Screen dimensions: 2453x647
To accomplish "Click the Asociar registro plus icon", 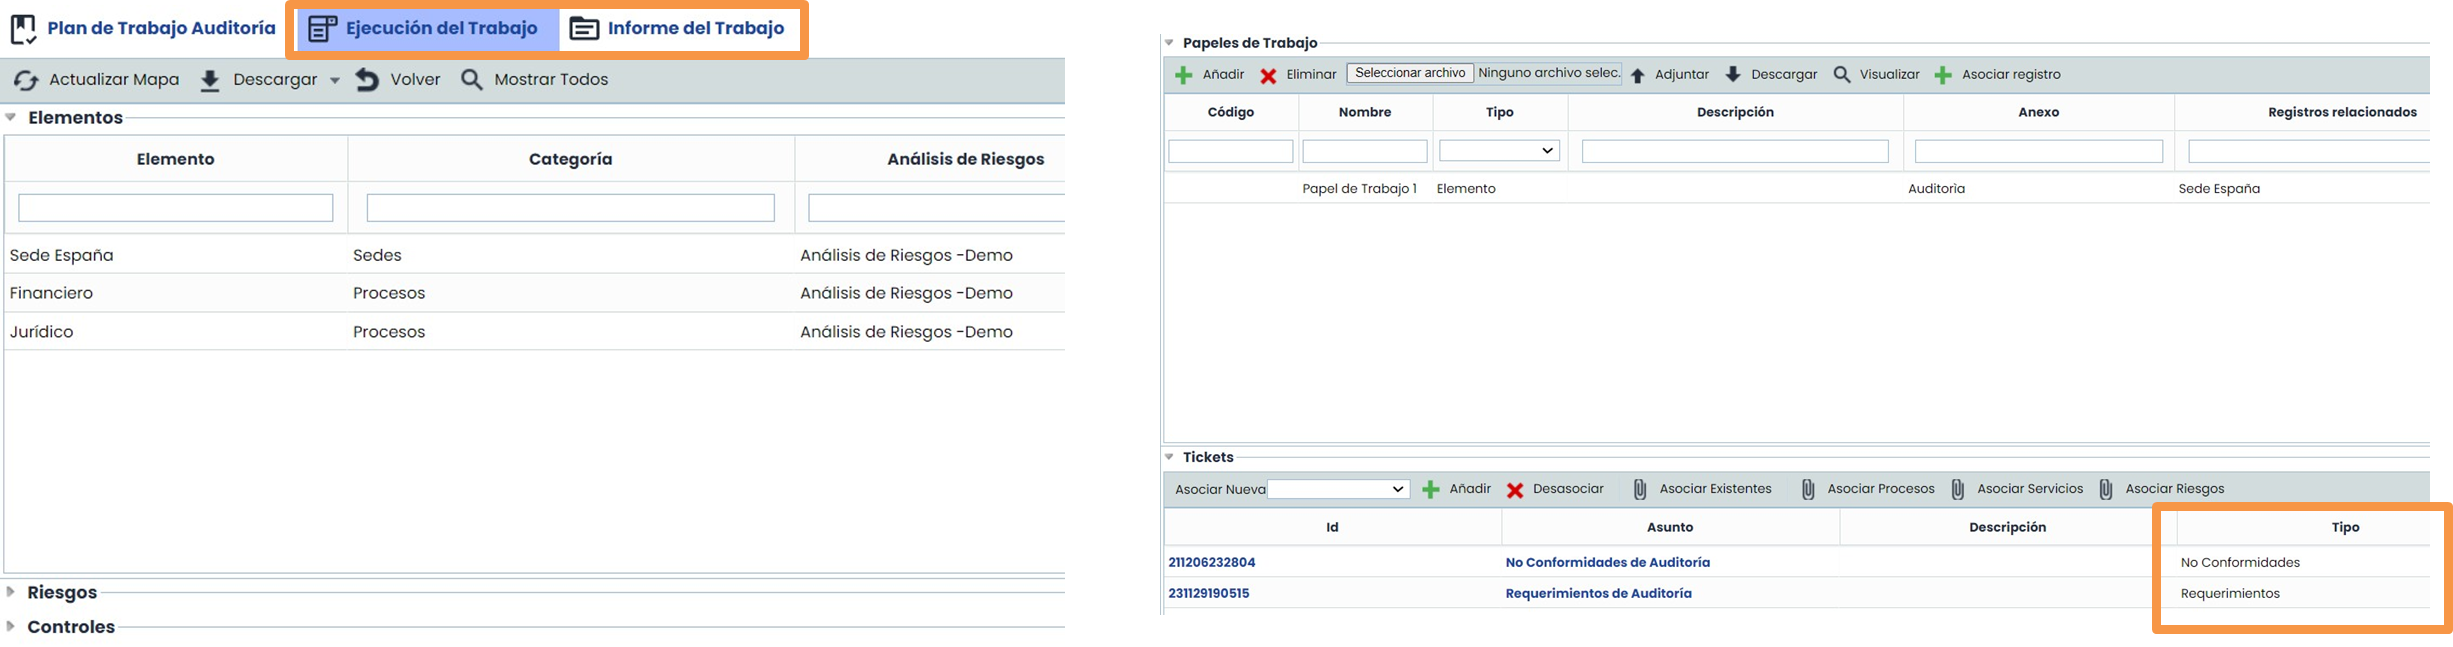I will click(1943, 76).
